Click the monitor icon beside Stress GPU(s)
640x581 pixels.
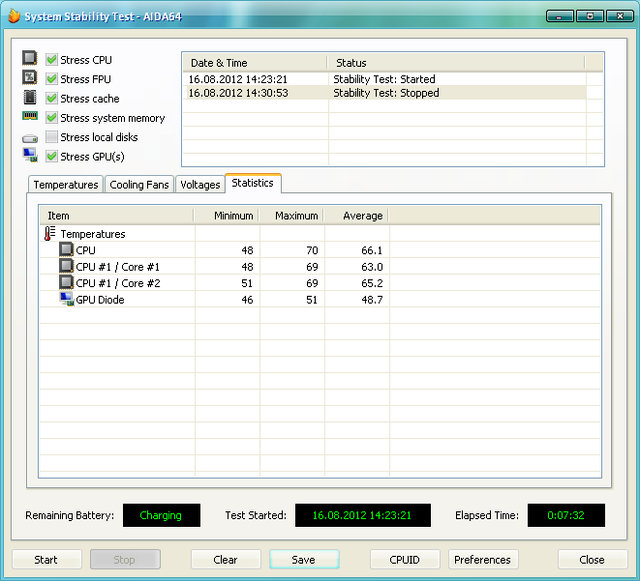click(x=30, y=156)
